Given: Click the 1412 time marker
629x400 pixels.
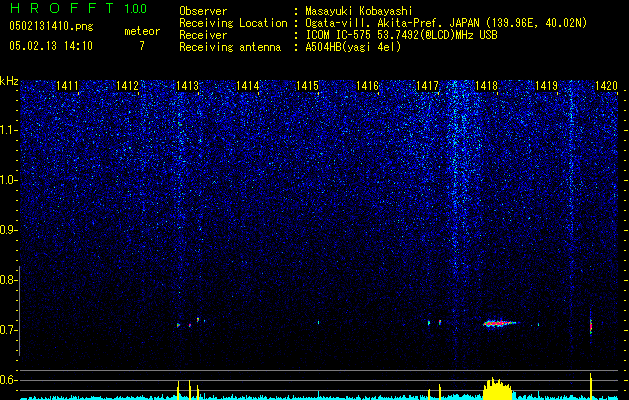Looking at the screenshot, I should click(x=127, y=86).
